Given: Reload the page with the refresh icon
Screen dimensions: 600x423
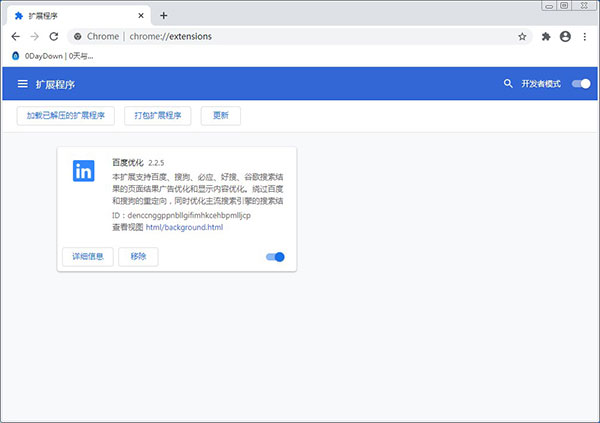Looking at the screenshot, I should pos(54,36).
